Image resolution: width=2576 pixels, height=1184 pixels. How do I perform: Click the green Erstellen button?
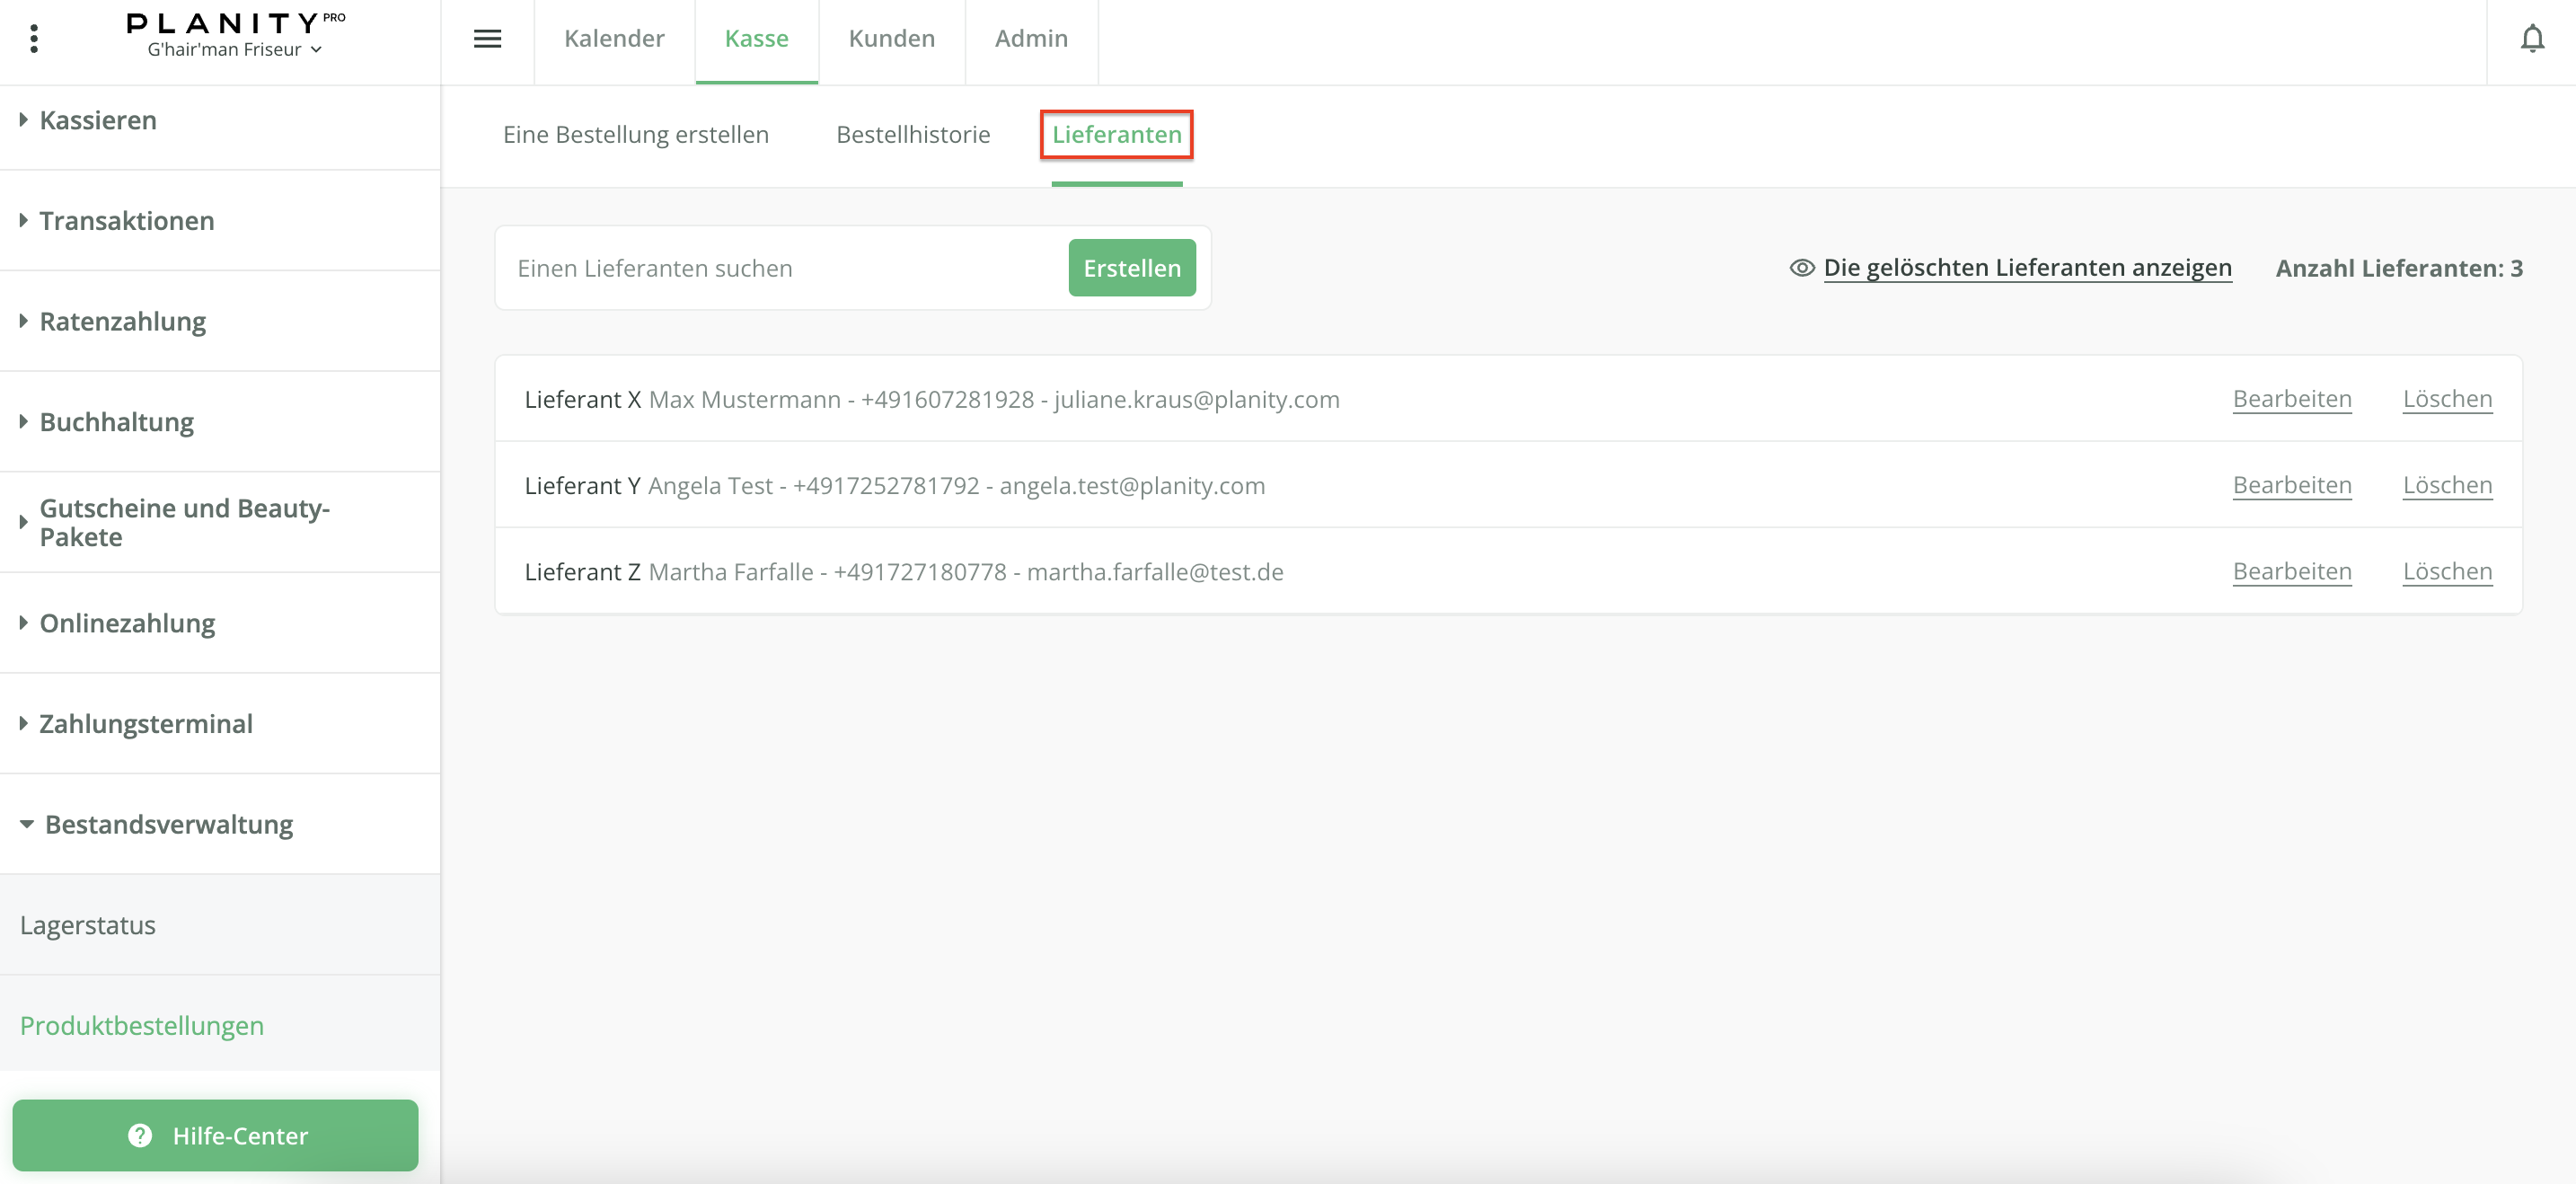click(x=1131, y=268)
